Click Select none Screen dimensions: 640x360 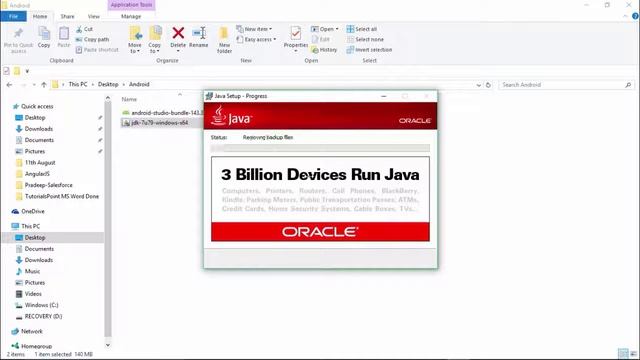[365, 40]
